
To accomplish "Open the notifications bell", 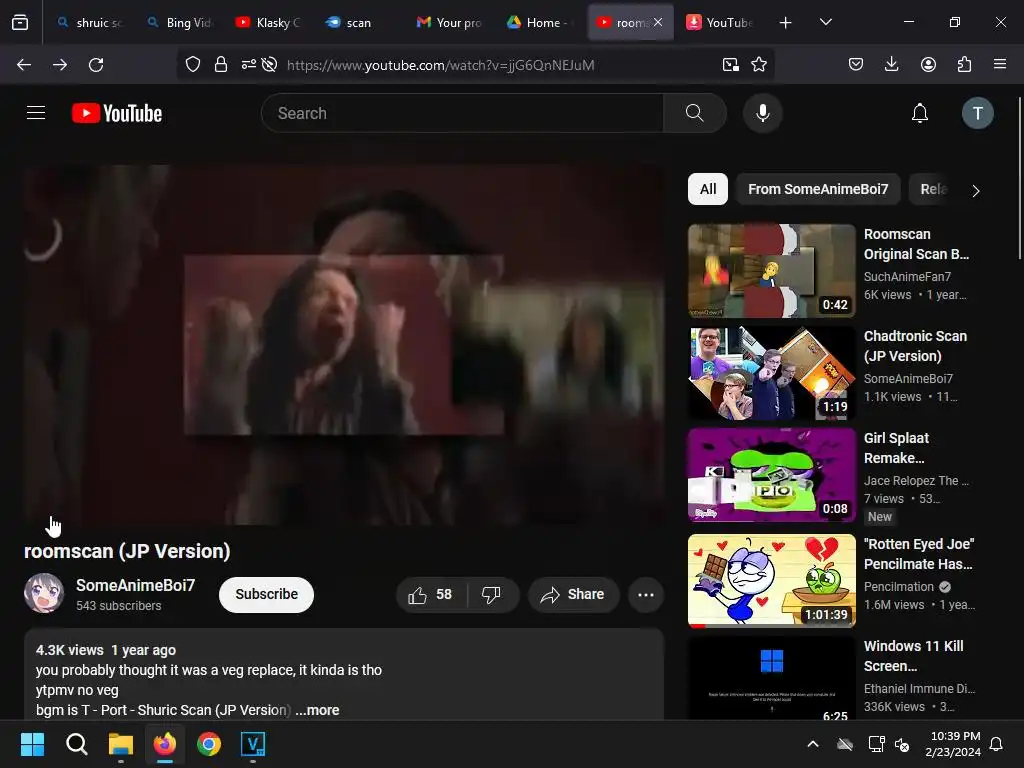I will click(x=920, y=113).
